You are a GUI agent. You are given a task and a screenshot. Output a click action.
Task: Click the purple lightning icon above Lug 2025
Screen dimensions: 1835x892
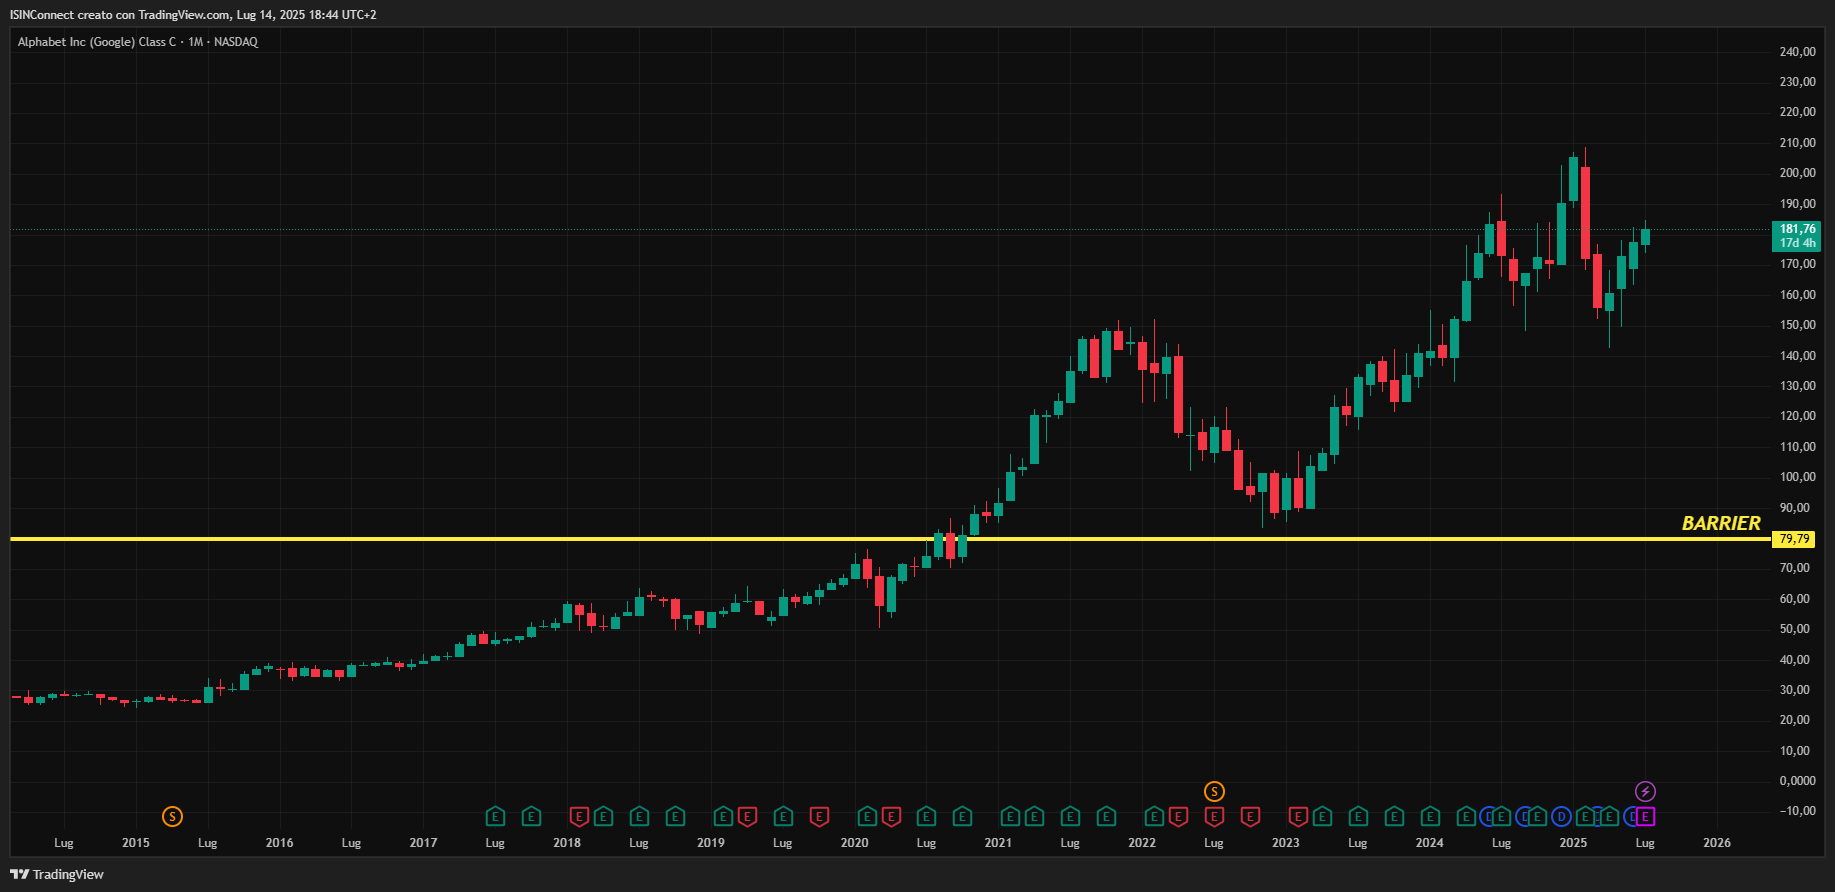(x=1645, y=792)
